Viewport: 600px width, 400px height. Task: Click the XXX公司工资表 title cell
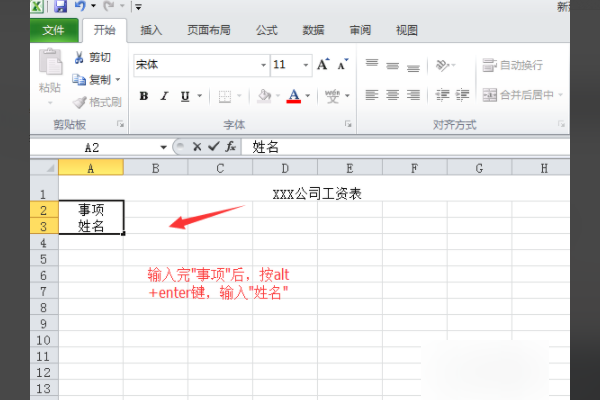coord(317,194)
